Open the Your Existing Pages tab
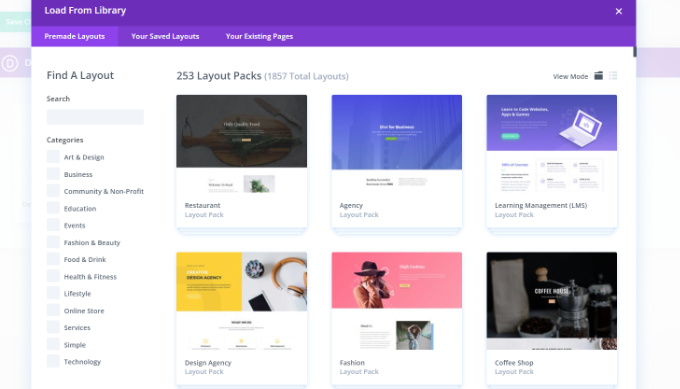The height and width of the screenshot is (389, 680). click(259, 36)
